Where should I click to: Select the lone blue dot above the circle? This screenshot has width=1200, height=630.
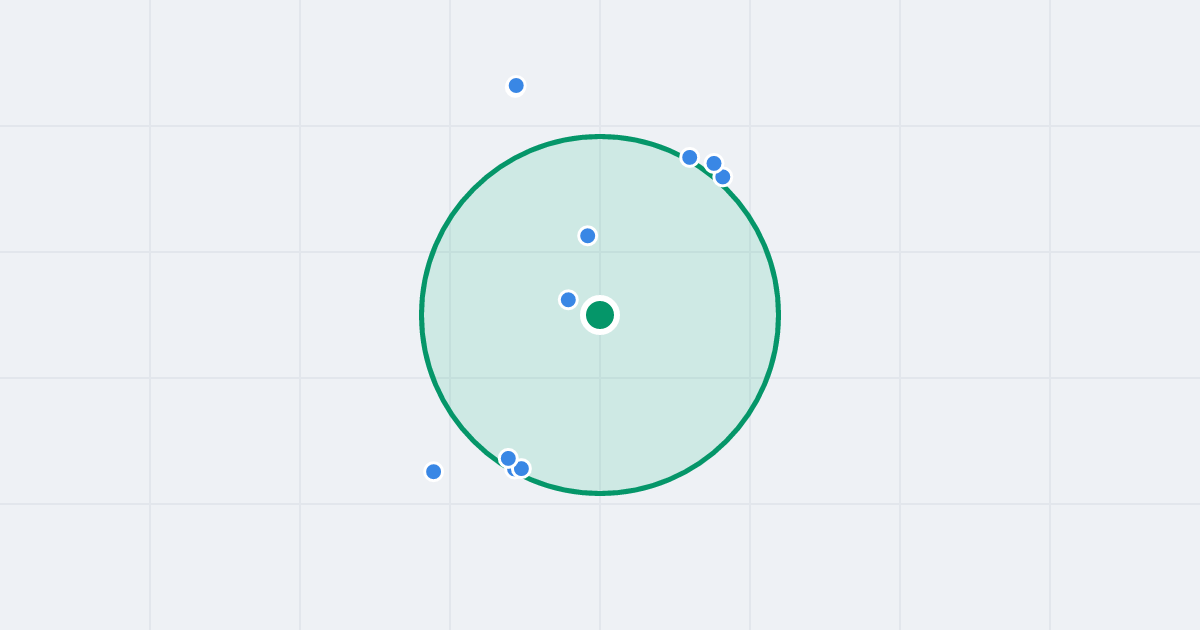click(x=516, y=85)
